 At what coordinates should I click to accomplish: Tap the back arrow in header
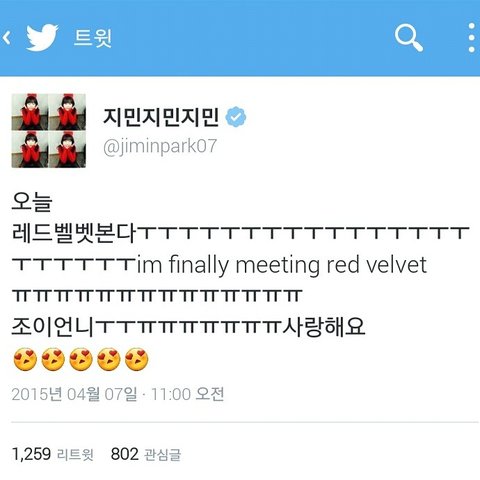pos(6,37)
